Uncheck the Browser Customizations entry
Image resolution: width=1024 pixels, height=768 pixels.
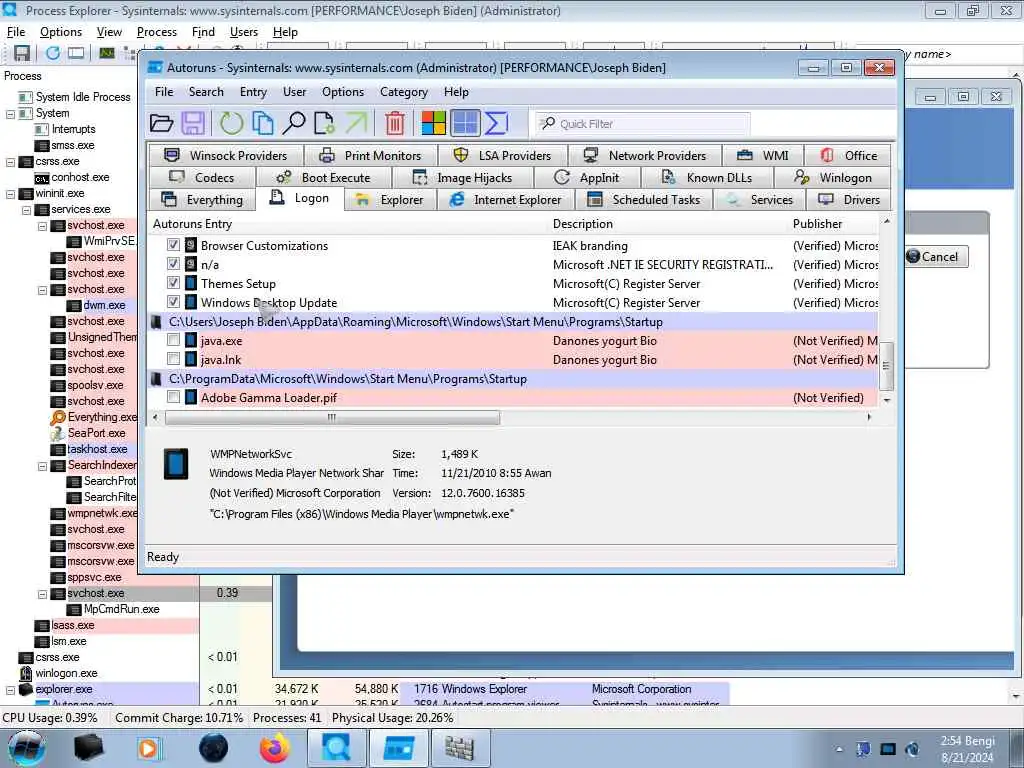point(173,245)
